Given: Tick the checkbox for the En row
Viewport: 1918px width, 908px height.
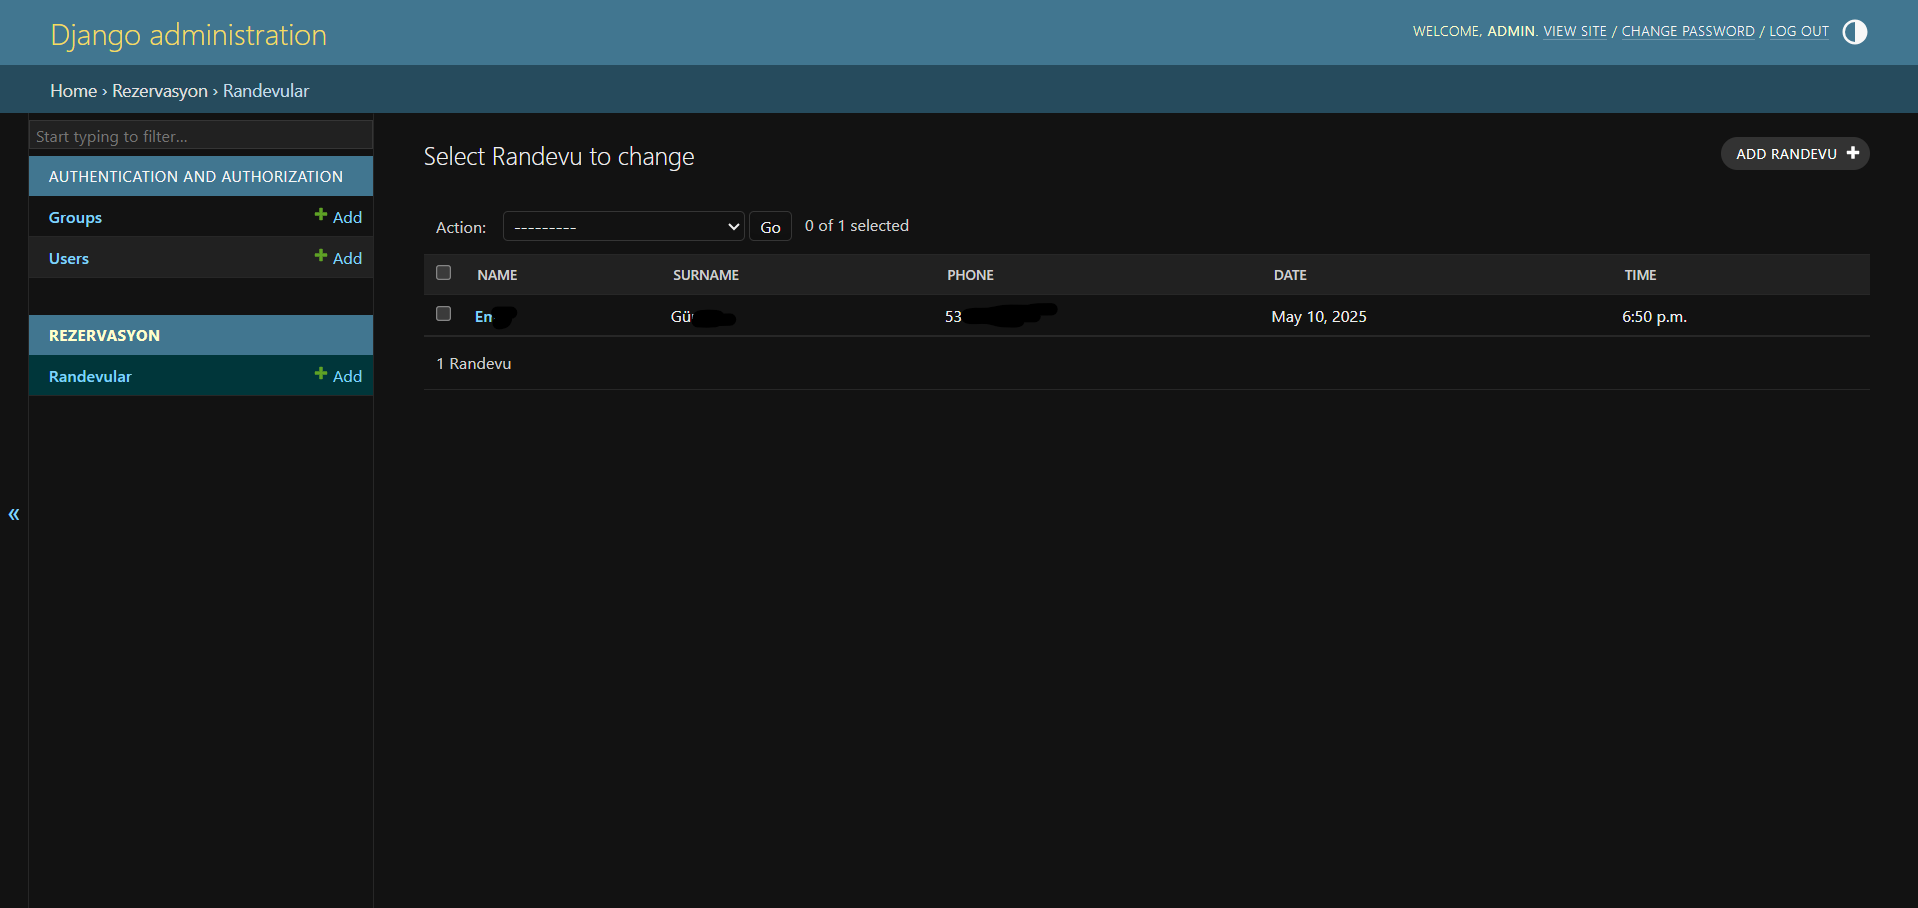Looking at the screenshot, I should coord(444,313).
